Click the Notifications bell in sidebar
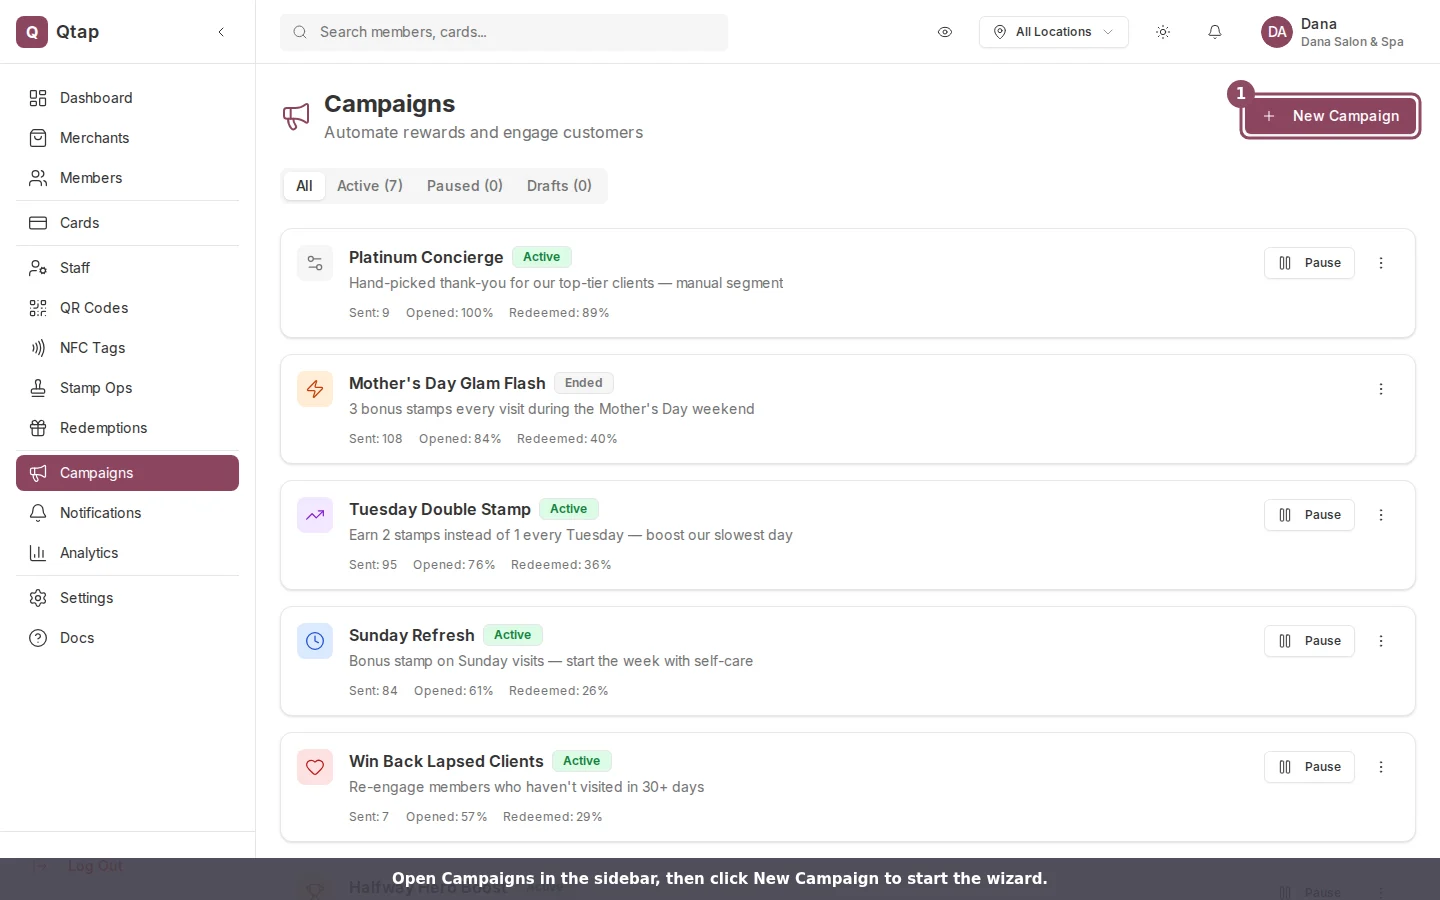Image resolution: width=1440 pixels, height=900 pixels. tap(38, 513)
